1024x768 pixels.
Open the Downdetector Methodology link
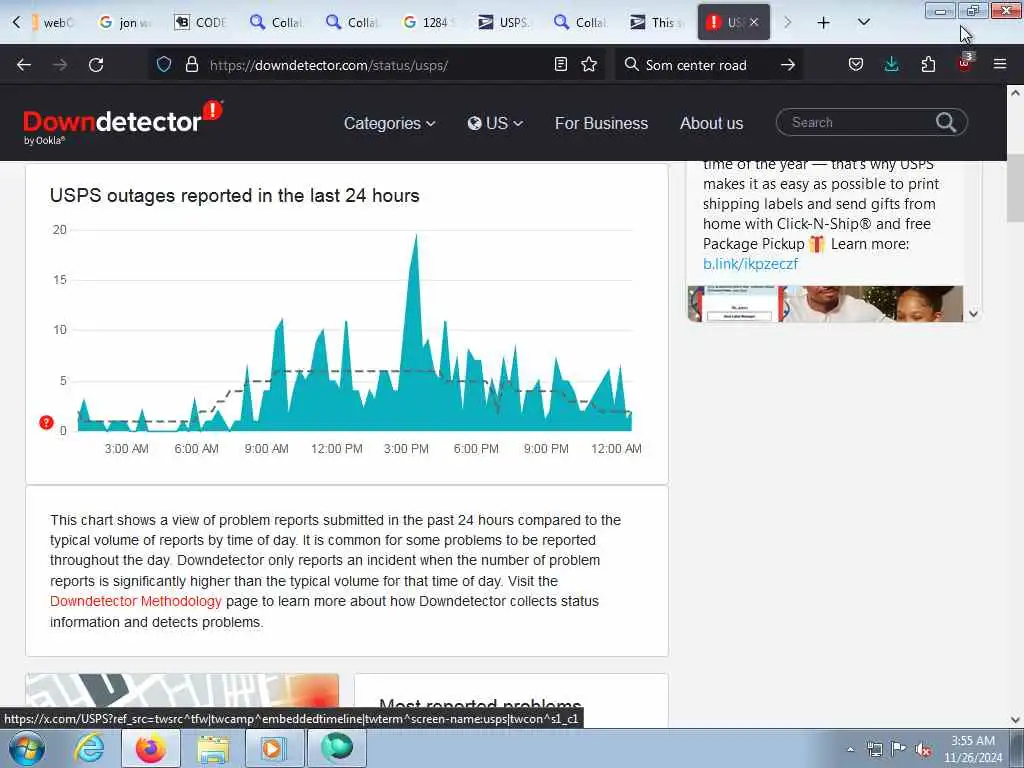pyautogui.click(x=136, y=601)
